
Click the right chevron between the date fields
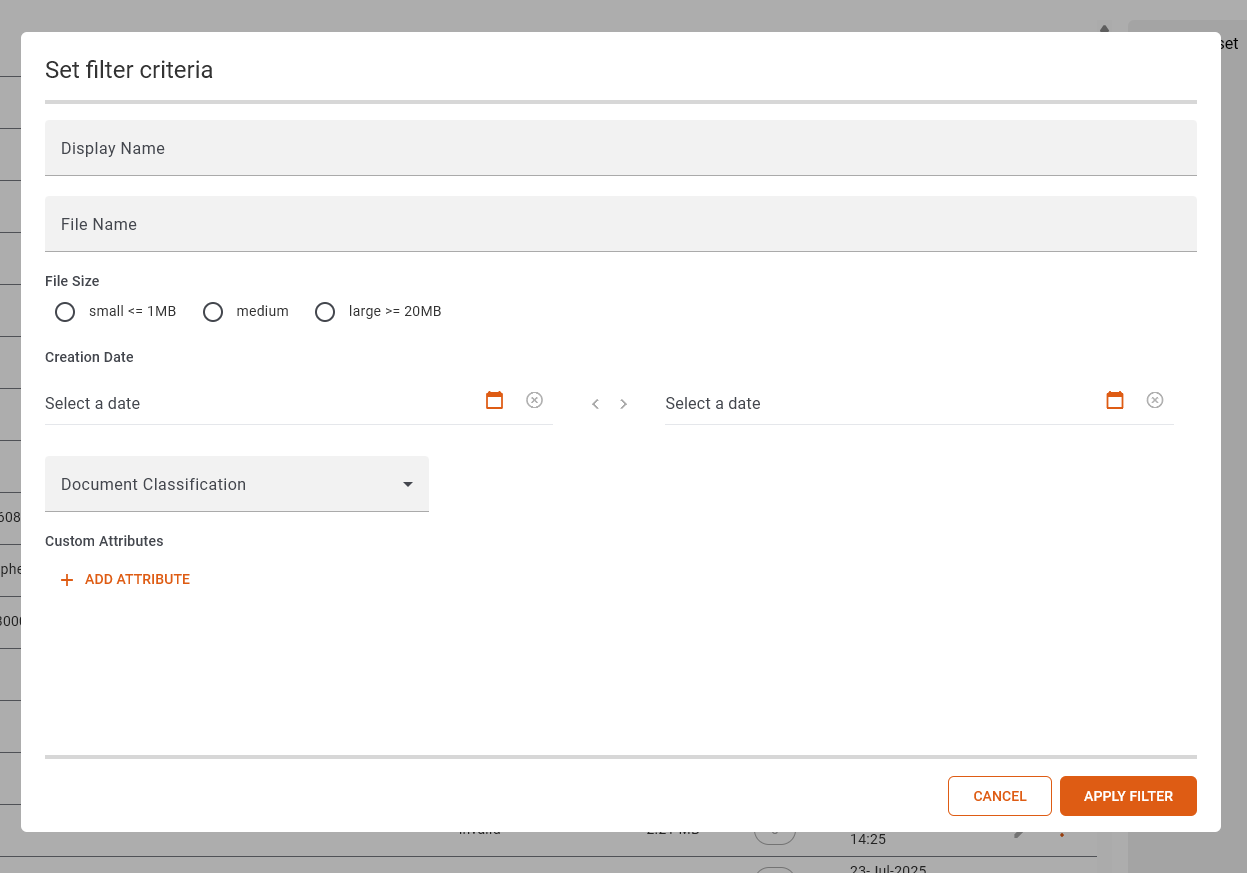pyautogui.click(x=624, y=404)
